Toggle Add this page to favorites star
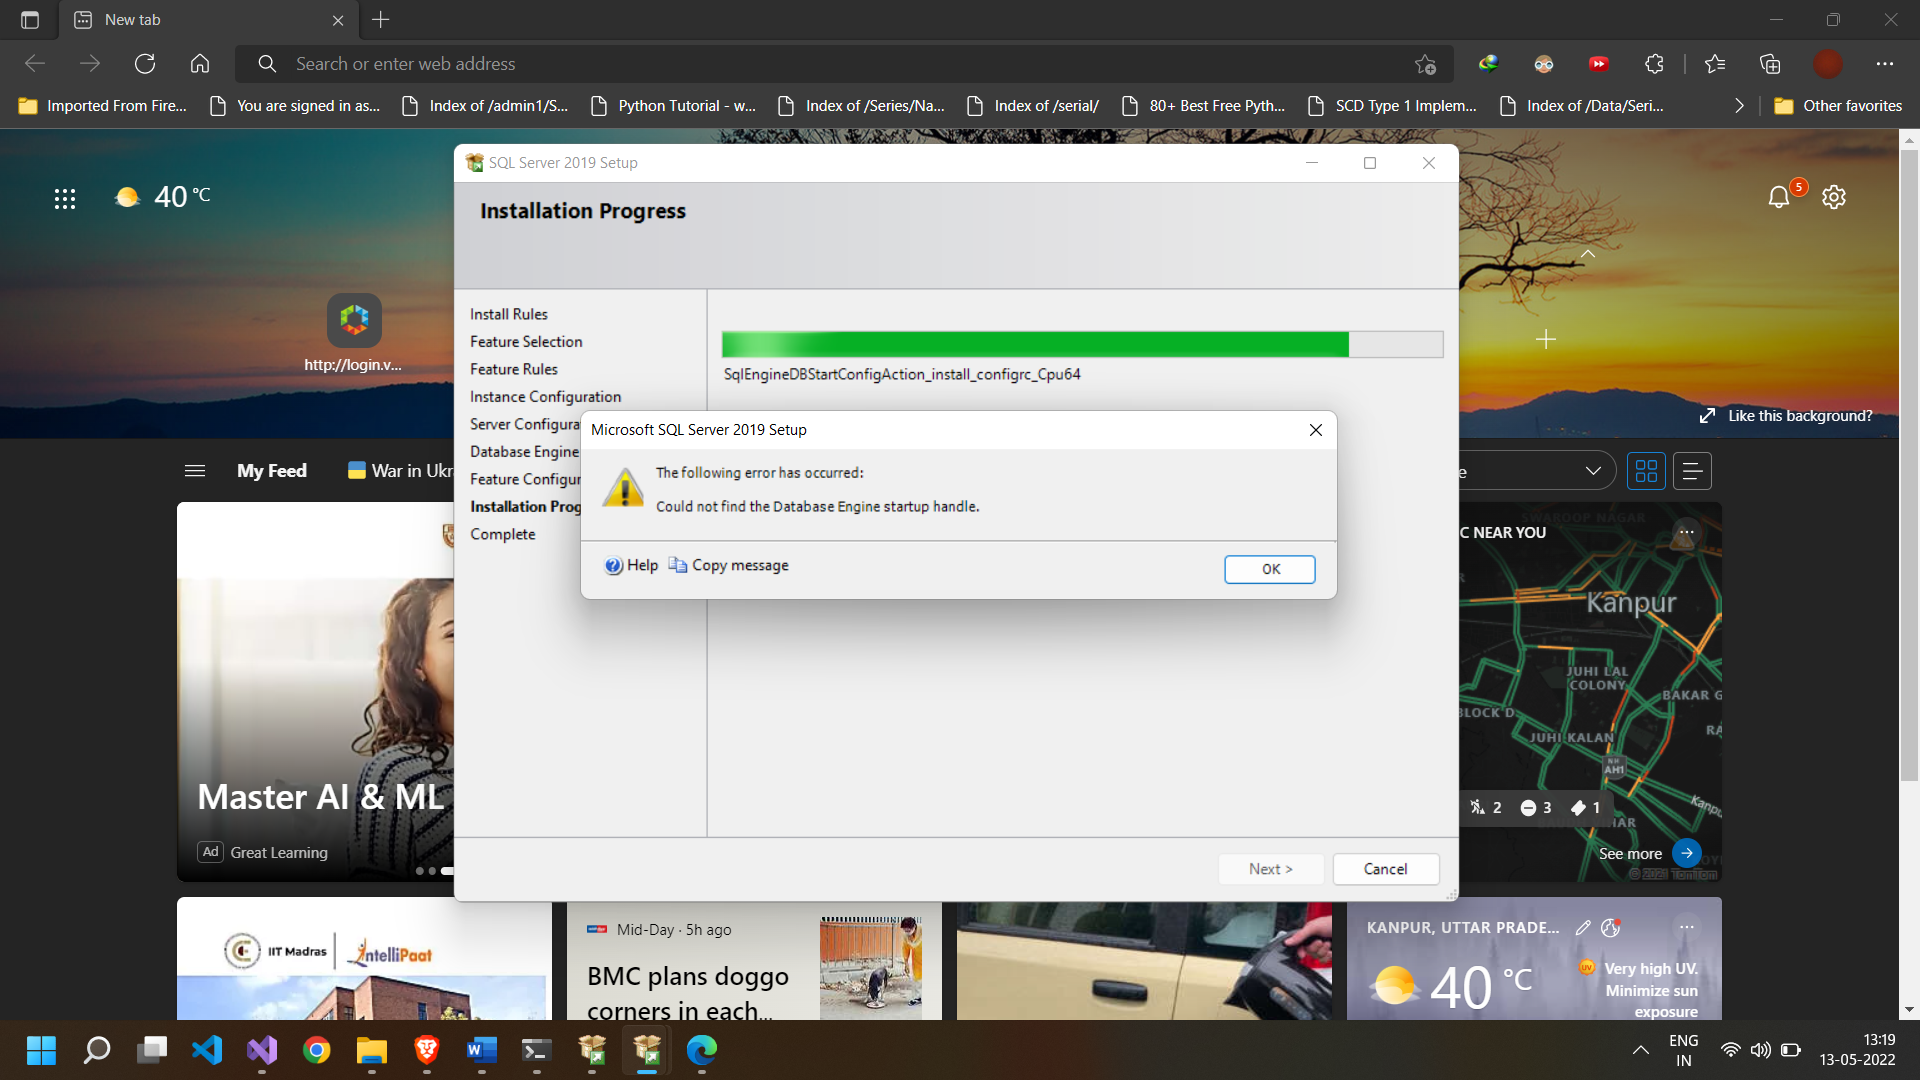Screen dimensions: 1920x1080 pos(1425,63)
